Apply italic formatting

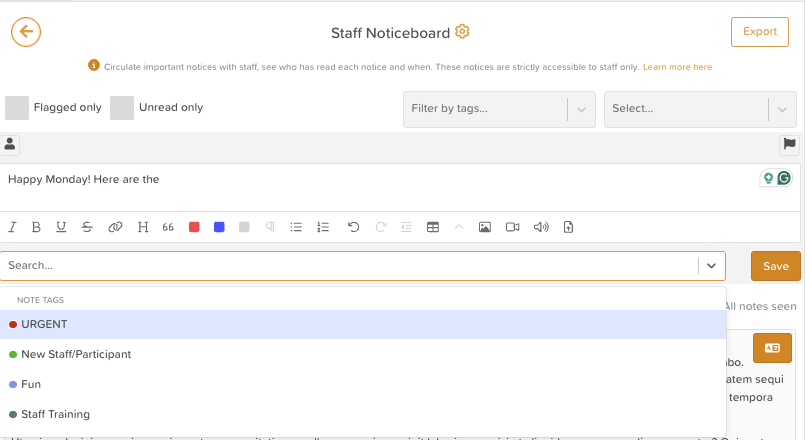(13, 227)
